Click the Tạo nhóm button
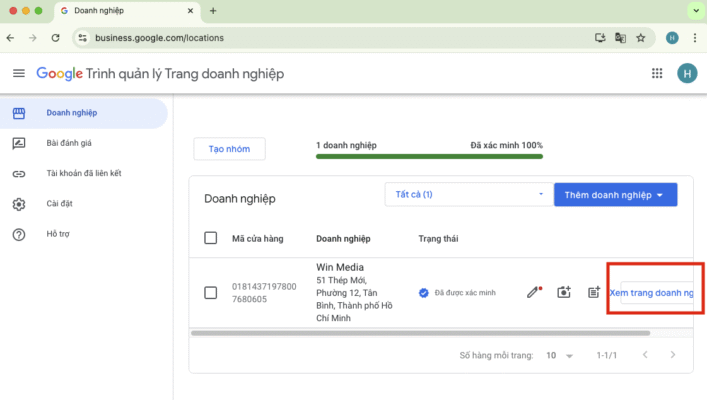 tap(230, 149)
